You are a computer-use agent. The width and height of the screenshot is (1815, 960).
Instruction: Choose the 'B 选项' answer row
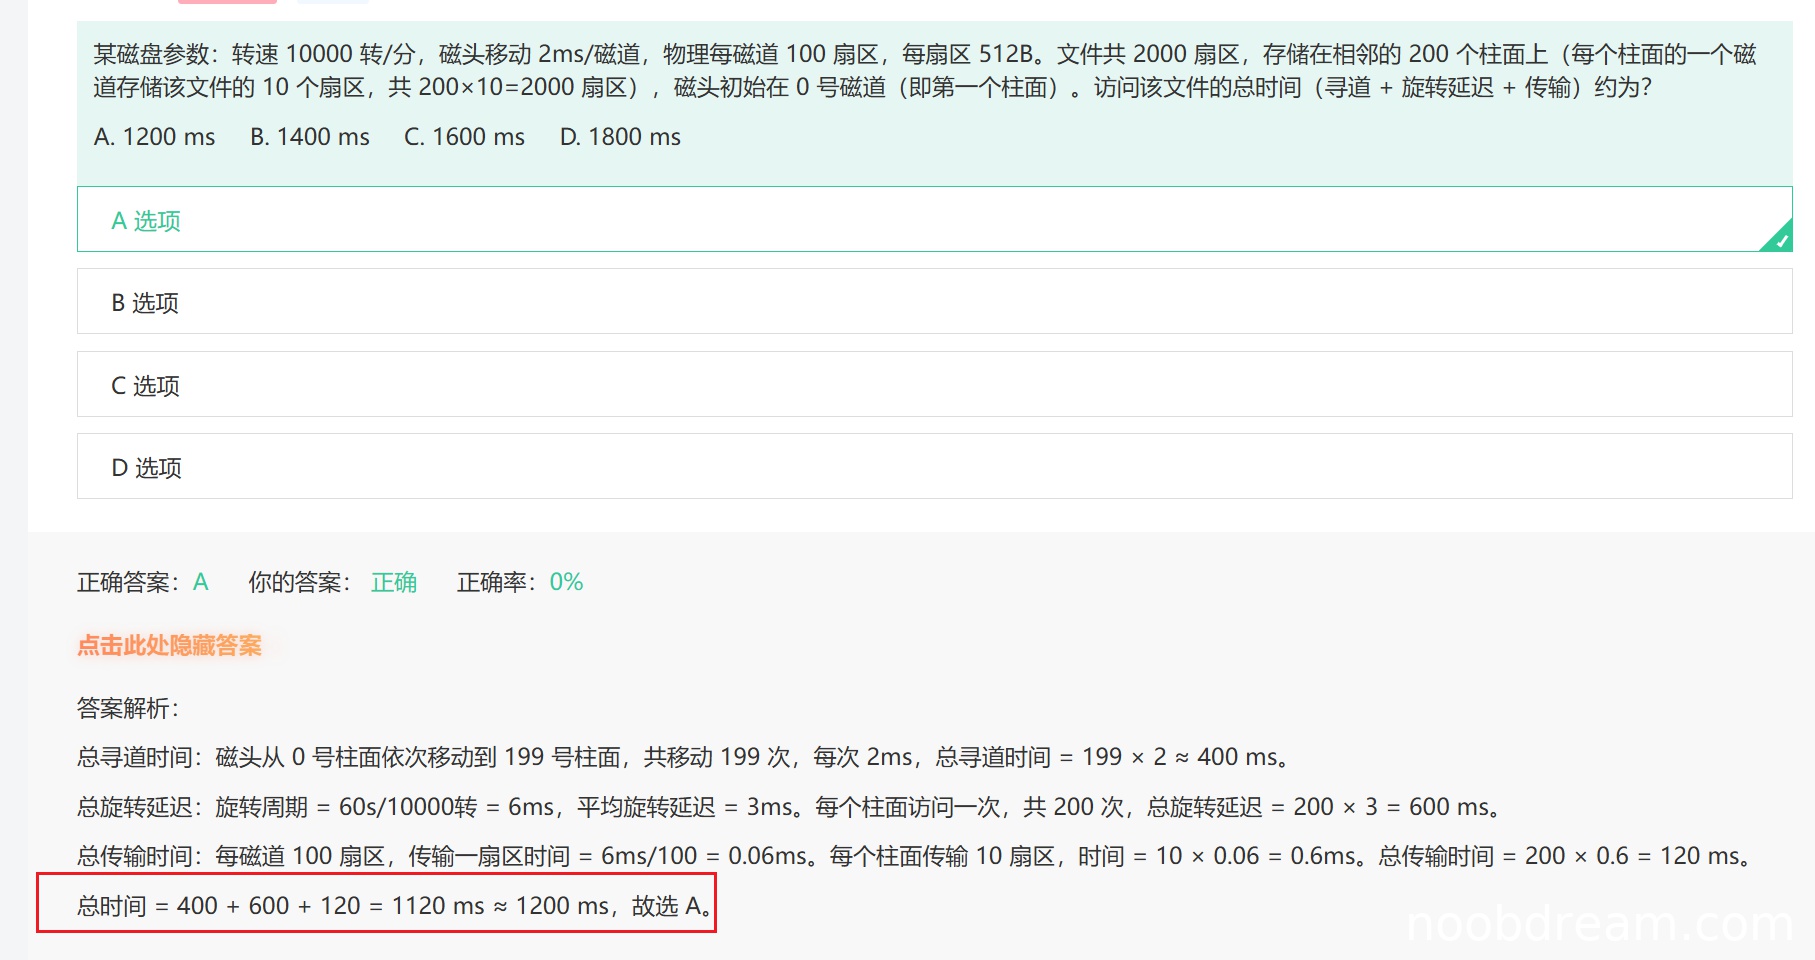click(x=146, y=302)
